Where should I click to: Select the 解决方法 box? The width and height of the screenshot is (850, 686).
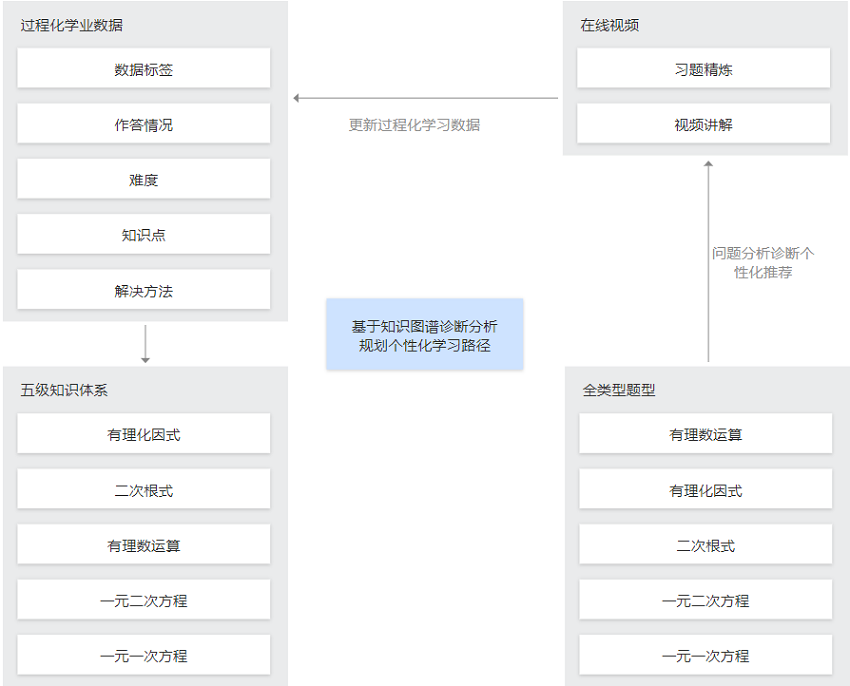click(x=144, y=290)
